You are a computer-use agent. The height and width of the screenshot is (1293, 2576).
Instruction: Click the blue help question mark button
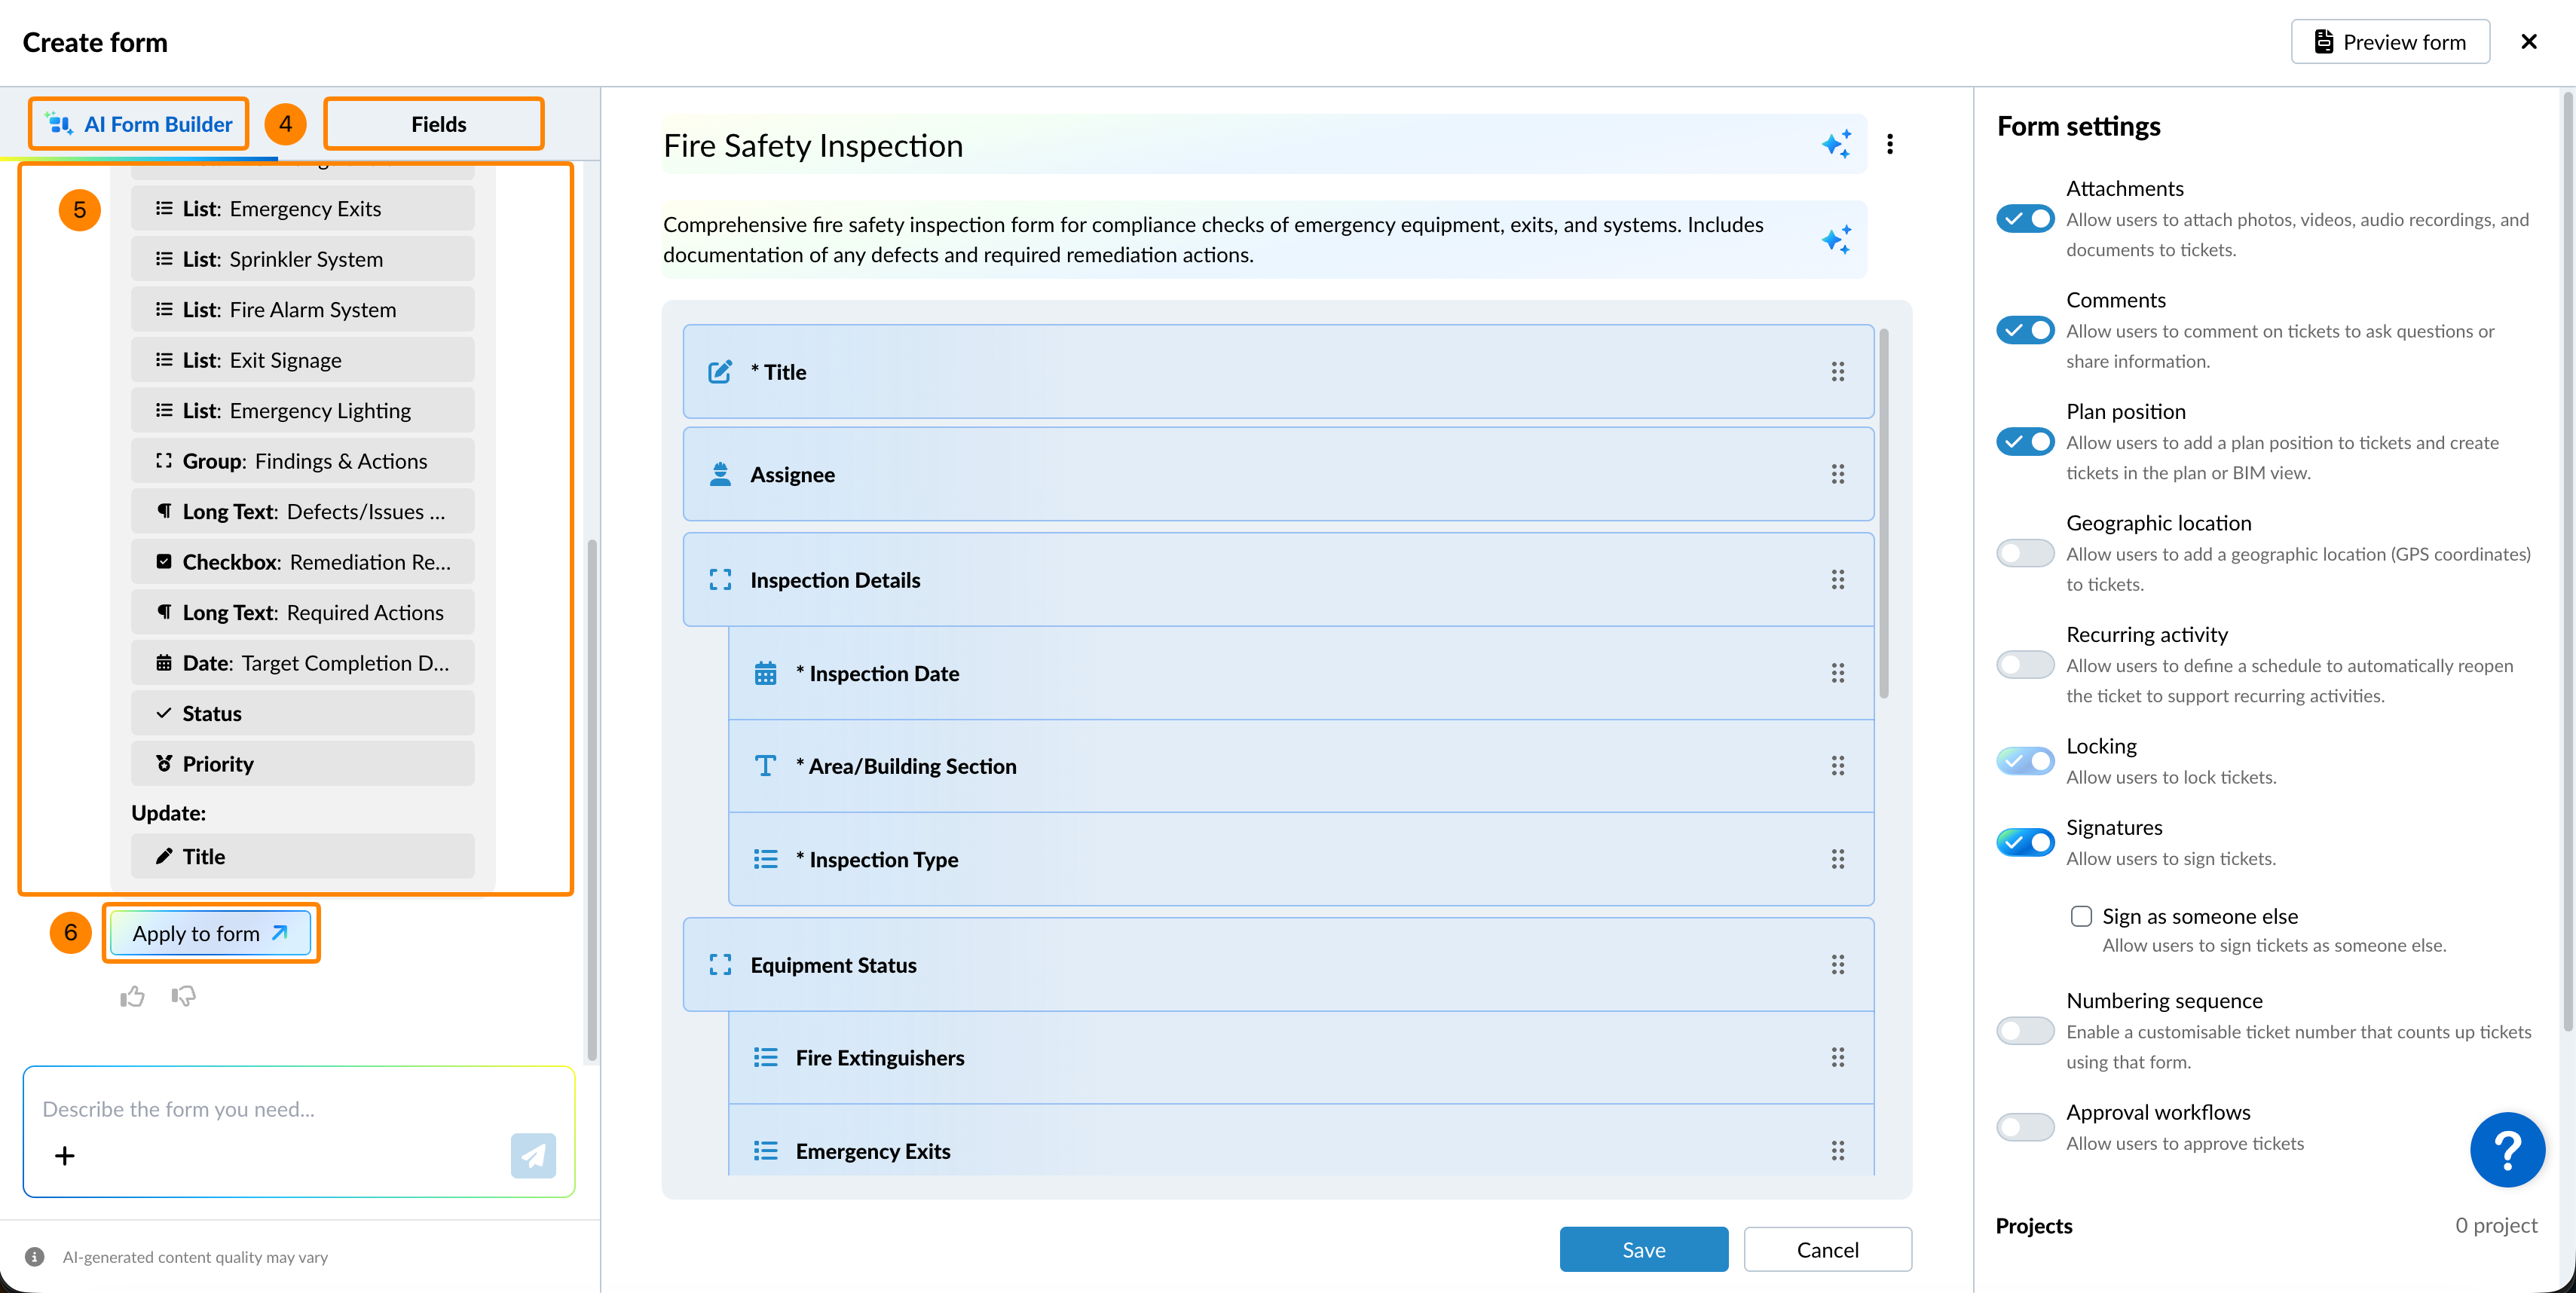tap(2507, 1150)
